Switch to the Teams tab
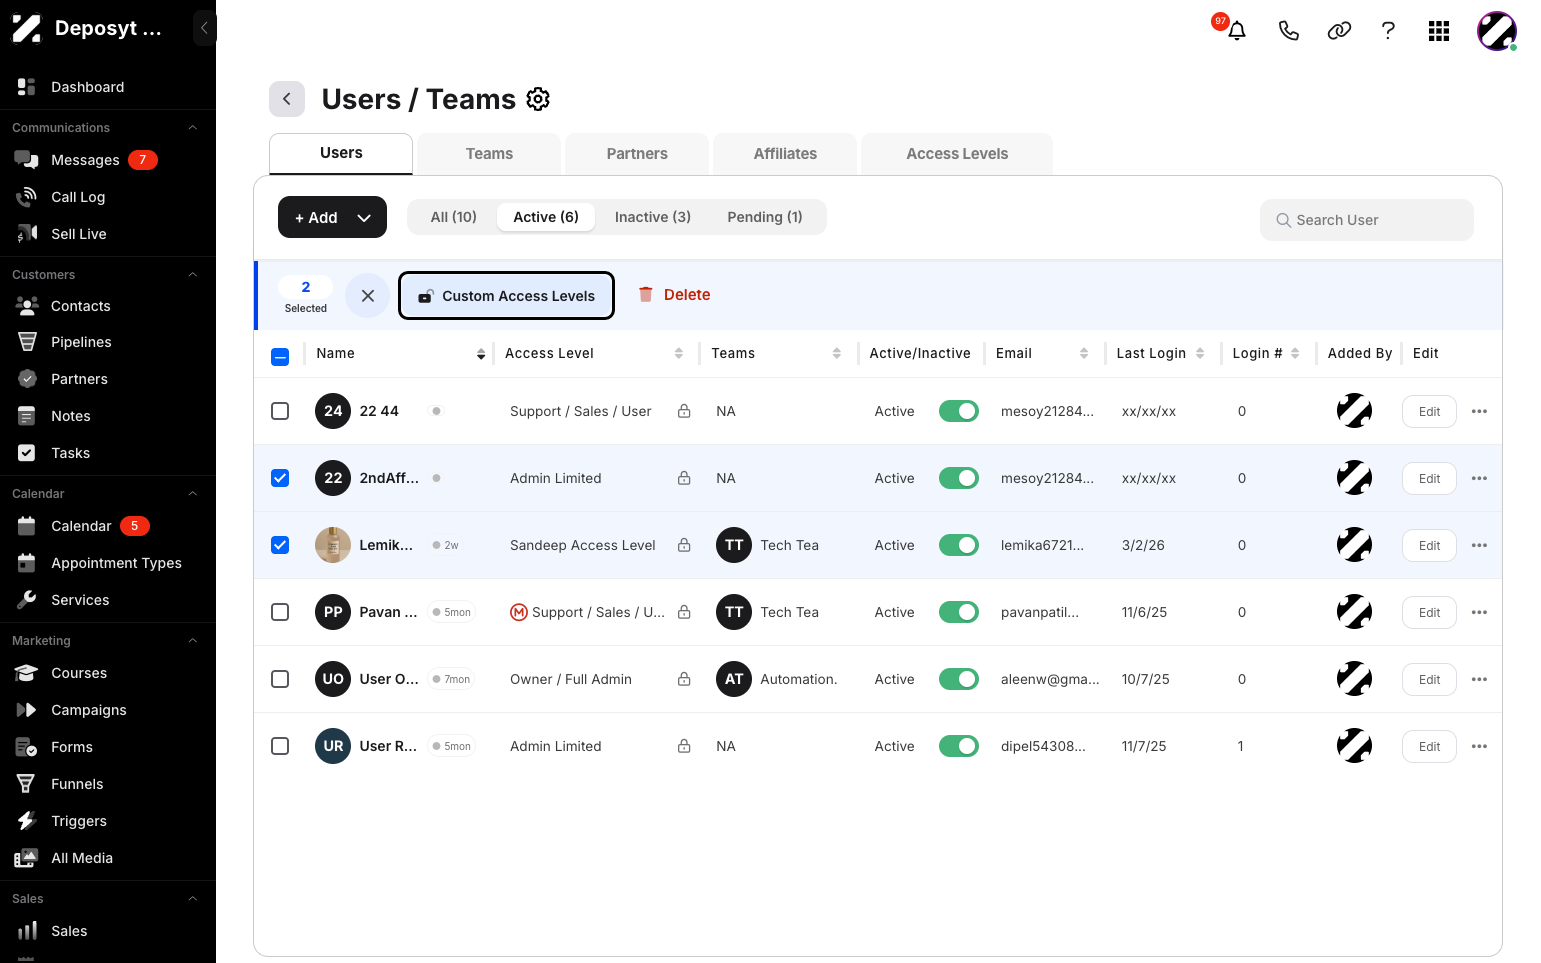Viewport: 1541px width, 963px height. pyautogui.click(x=489, y=154)
